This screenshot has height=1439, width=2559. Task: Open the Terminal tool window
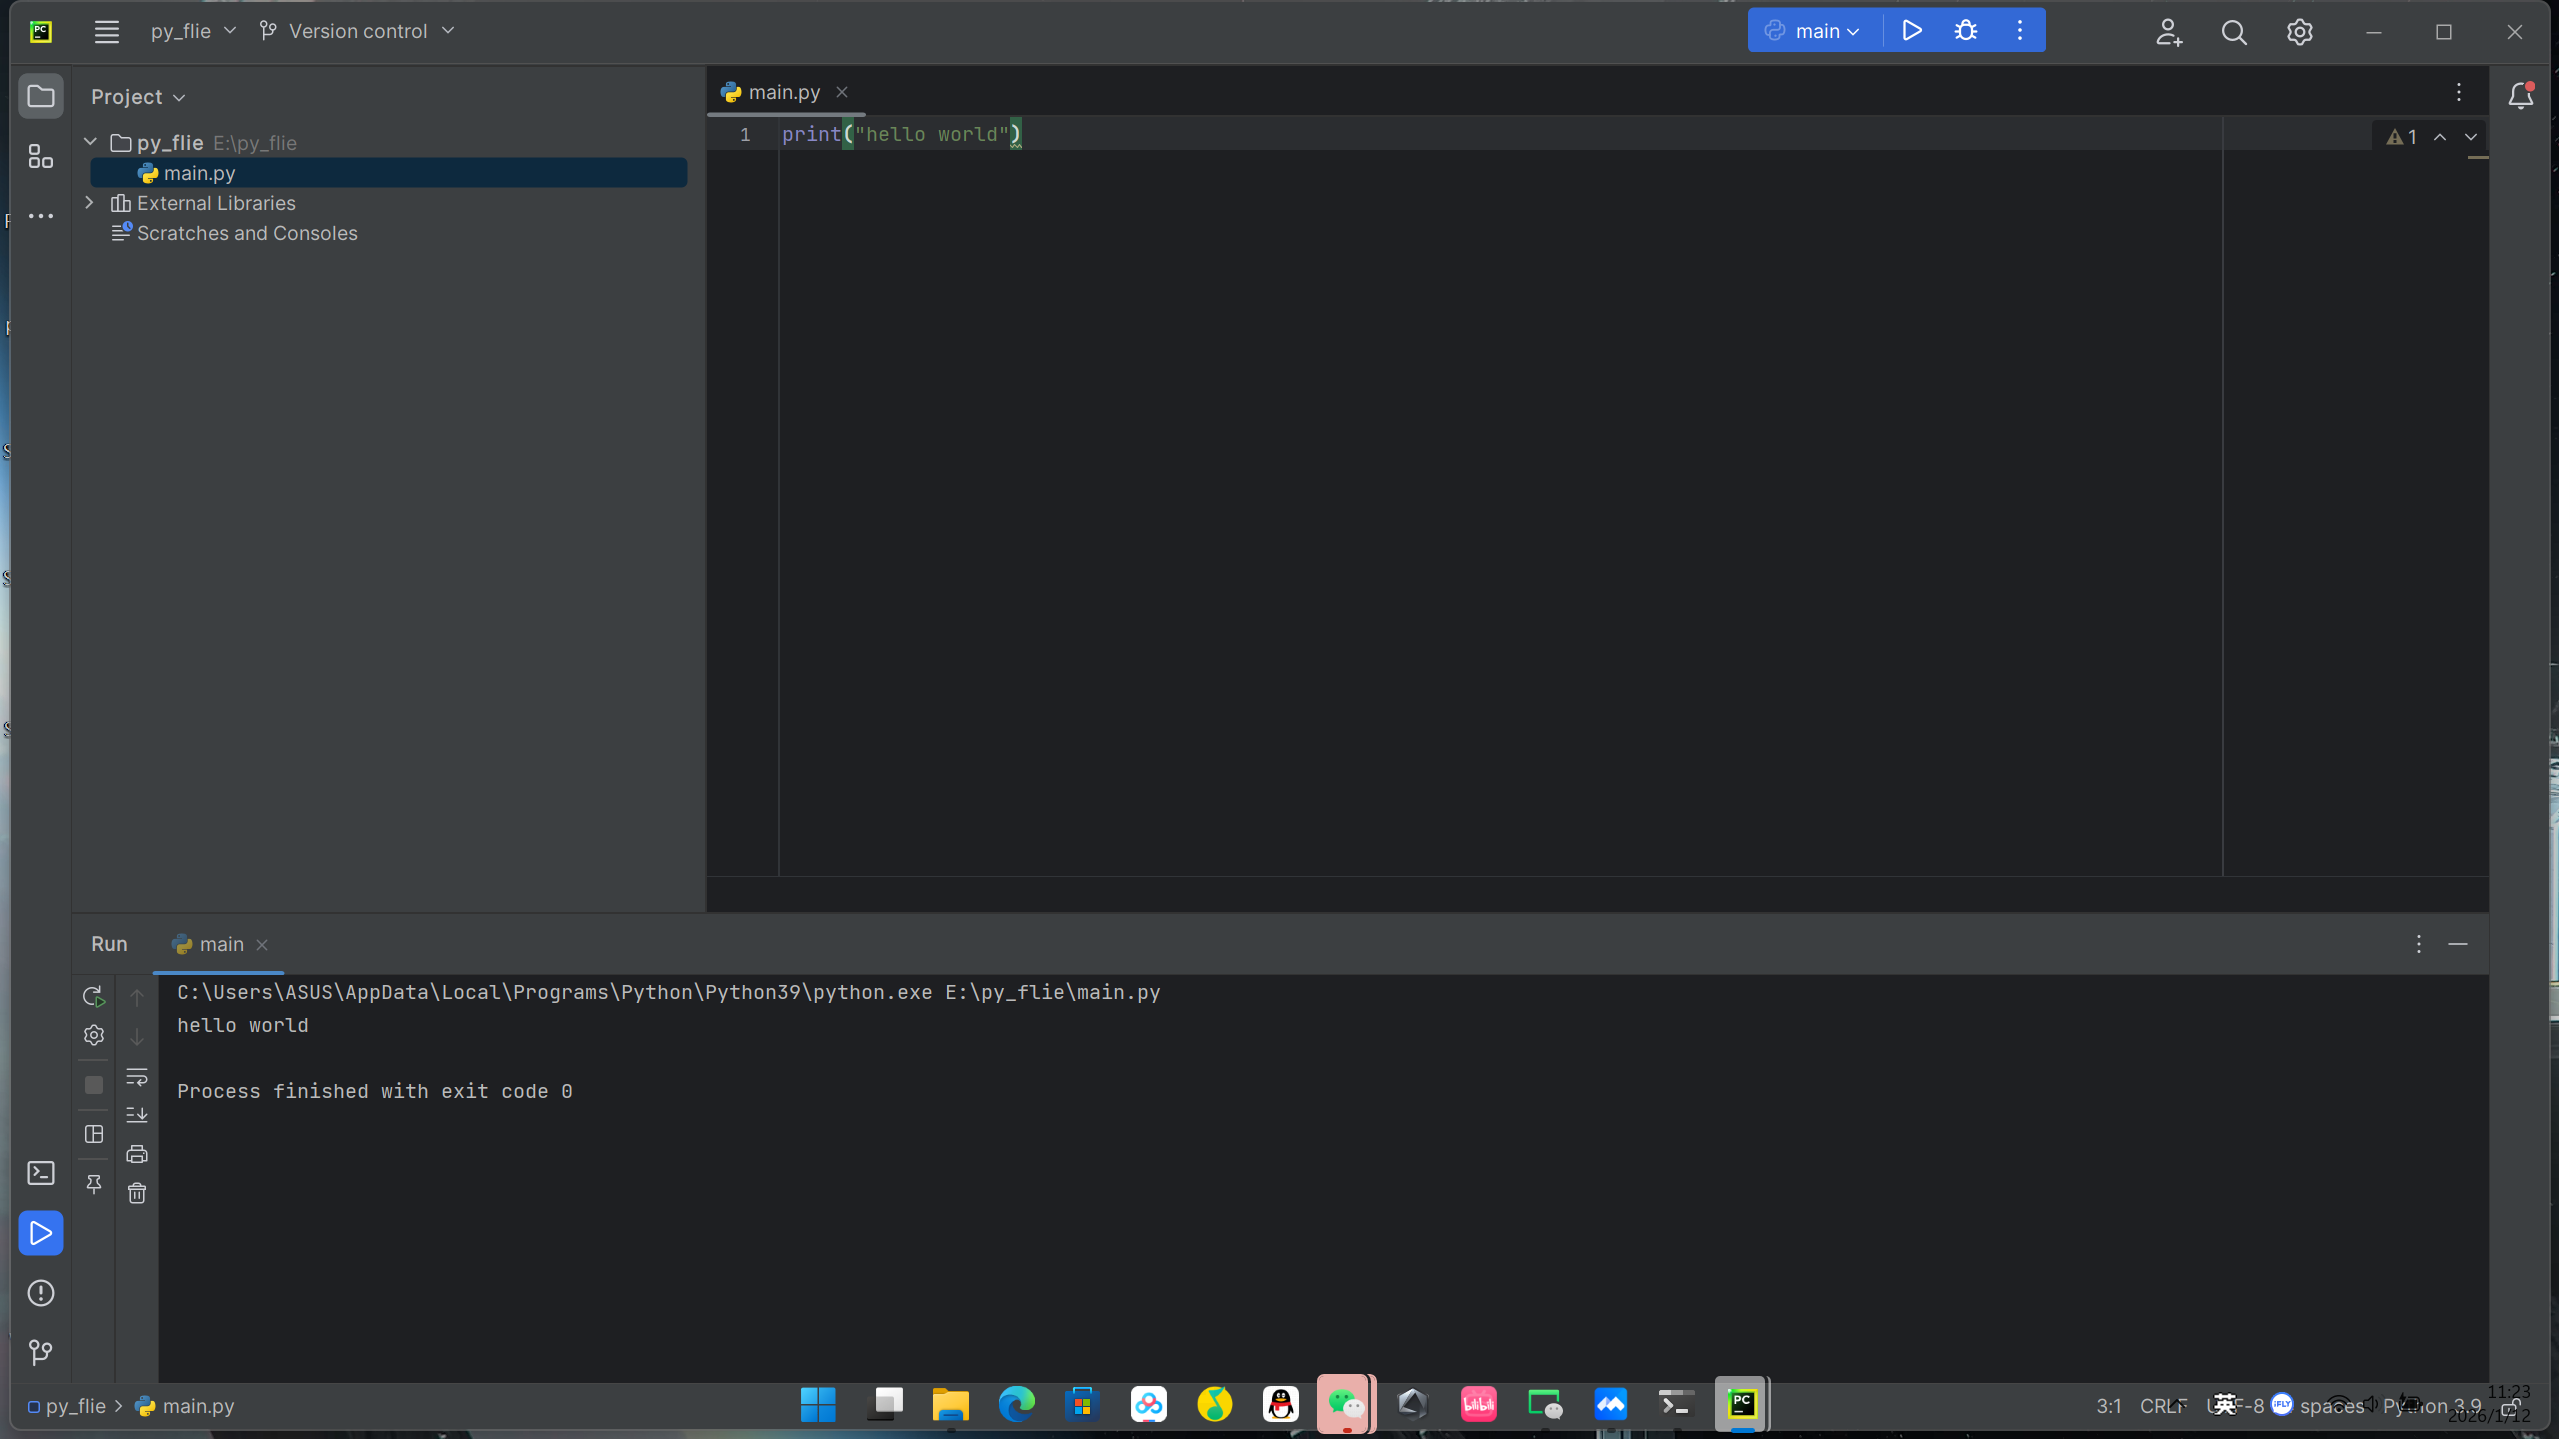40,1172
